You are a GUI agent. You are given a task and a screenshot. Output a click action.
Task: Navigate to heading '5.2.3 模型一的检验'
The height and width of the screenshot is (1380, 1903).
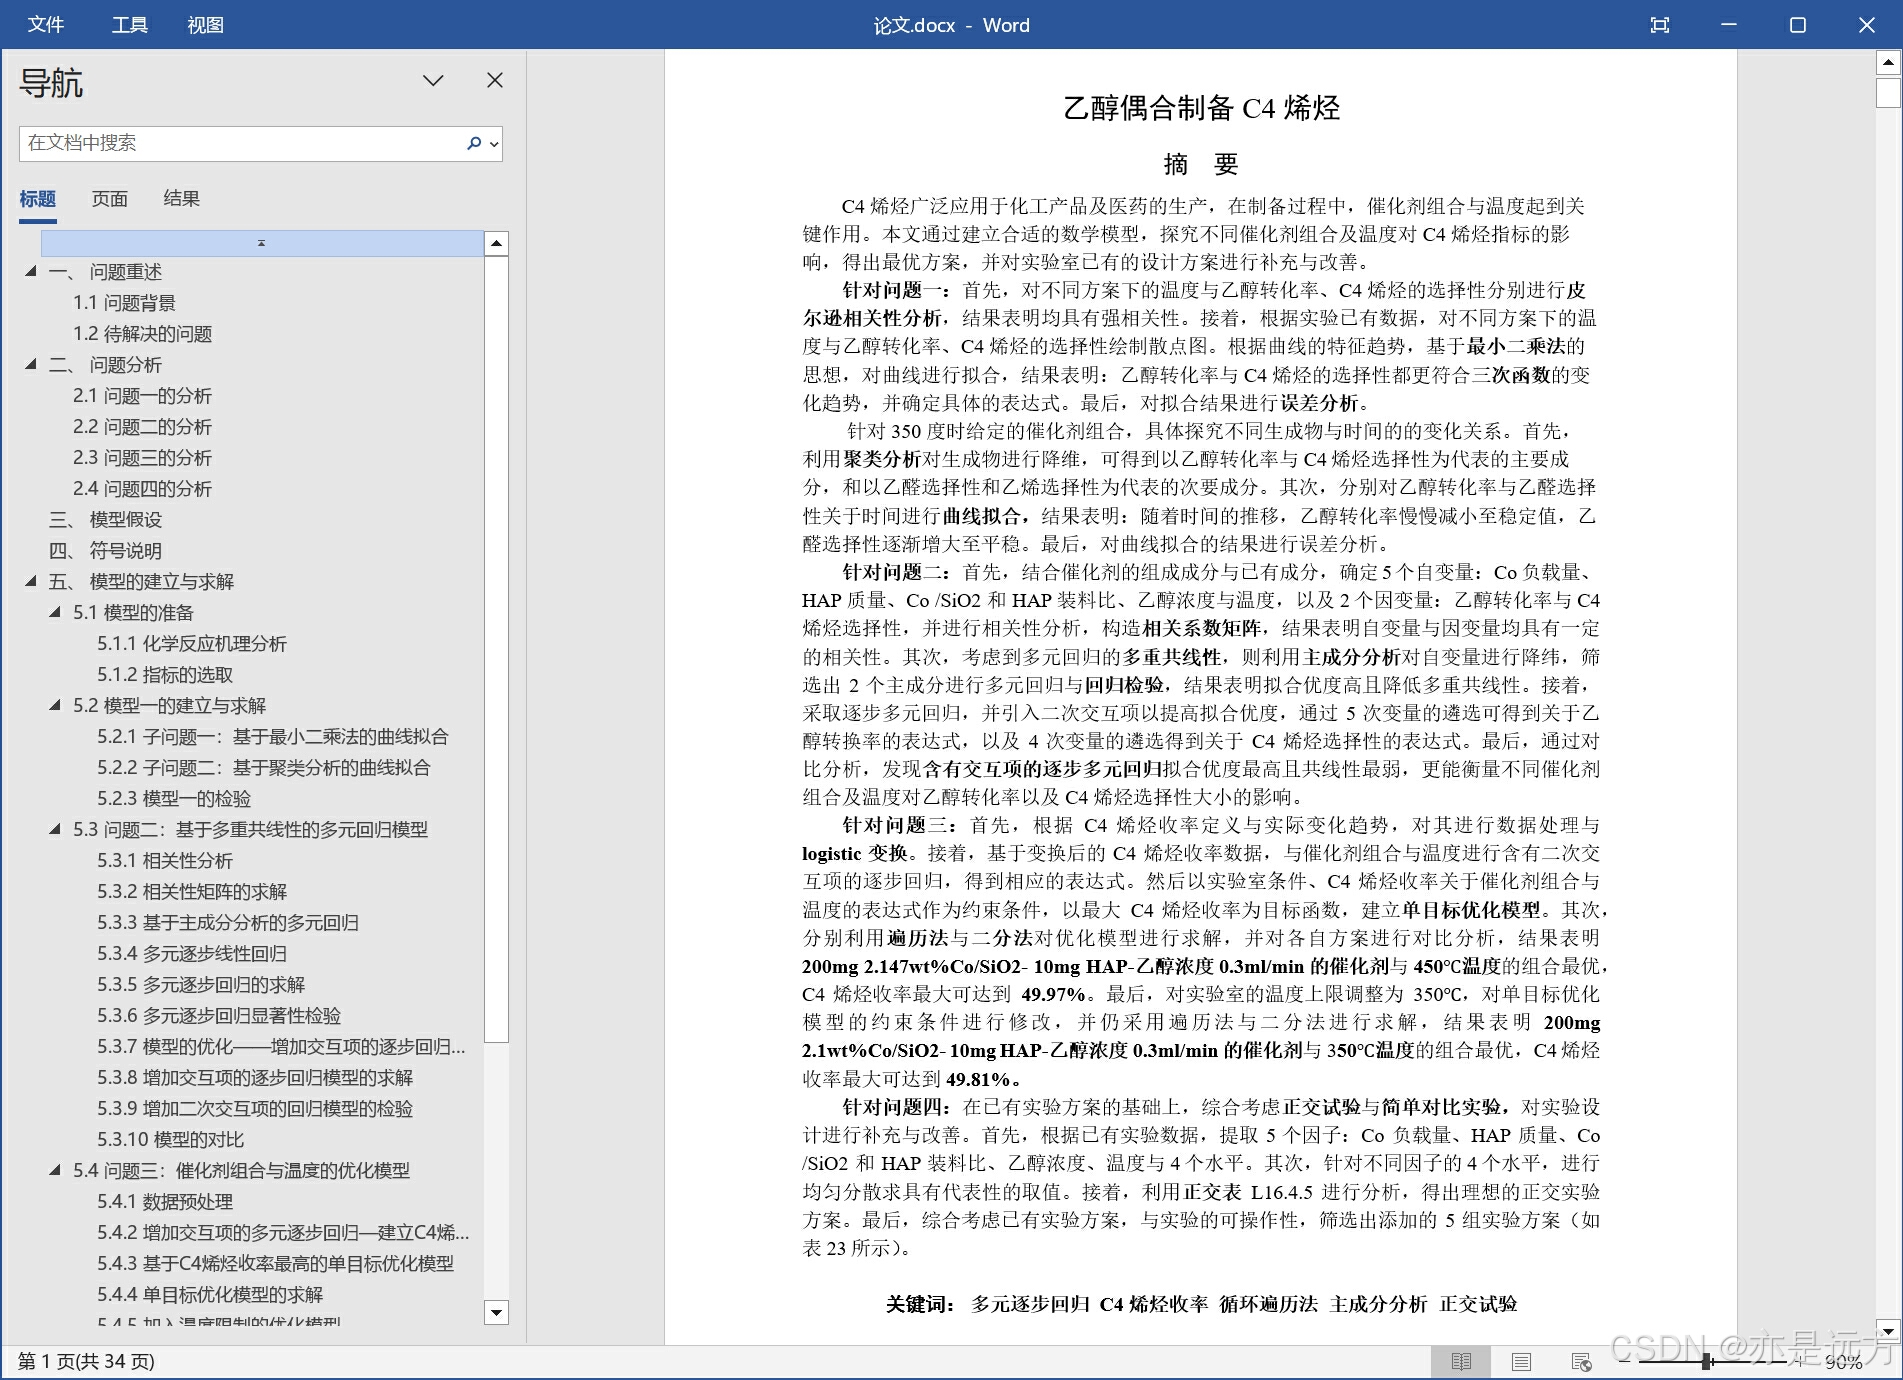coord(174,799)
